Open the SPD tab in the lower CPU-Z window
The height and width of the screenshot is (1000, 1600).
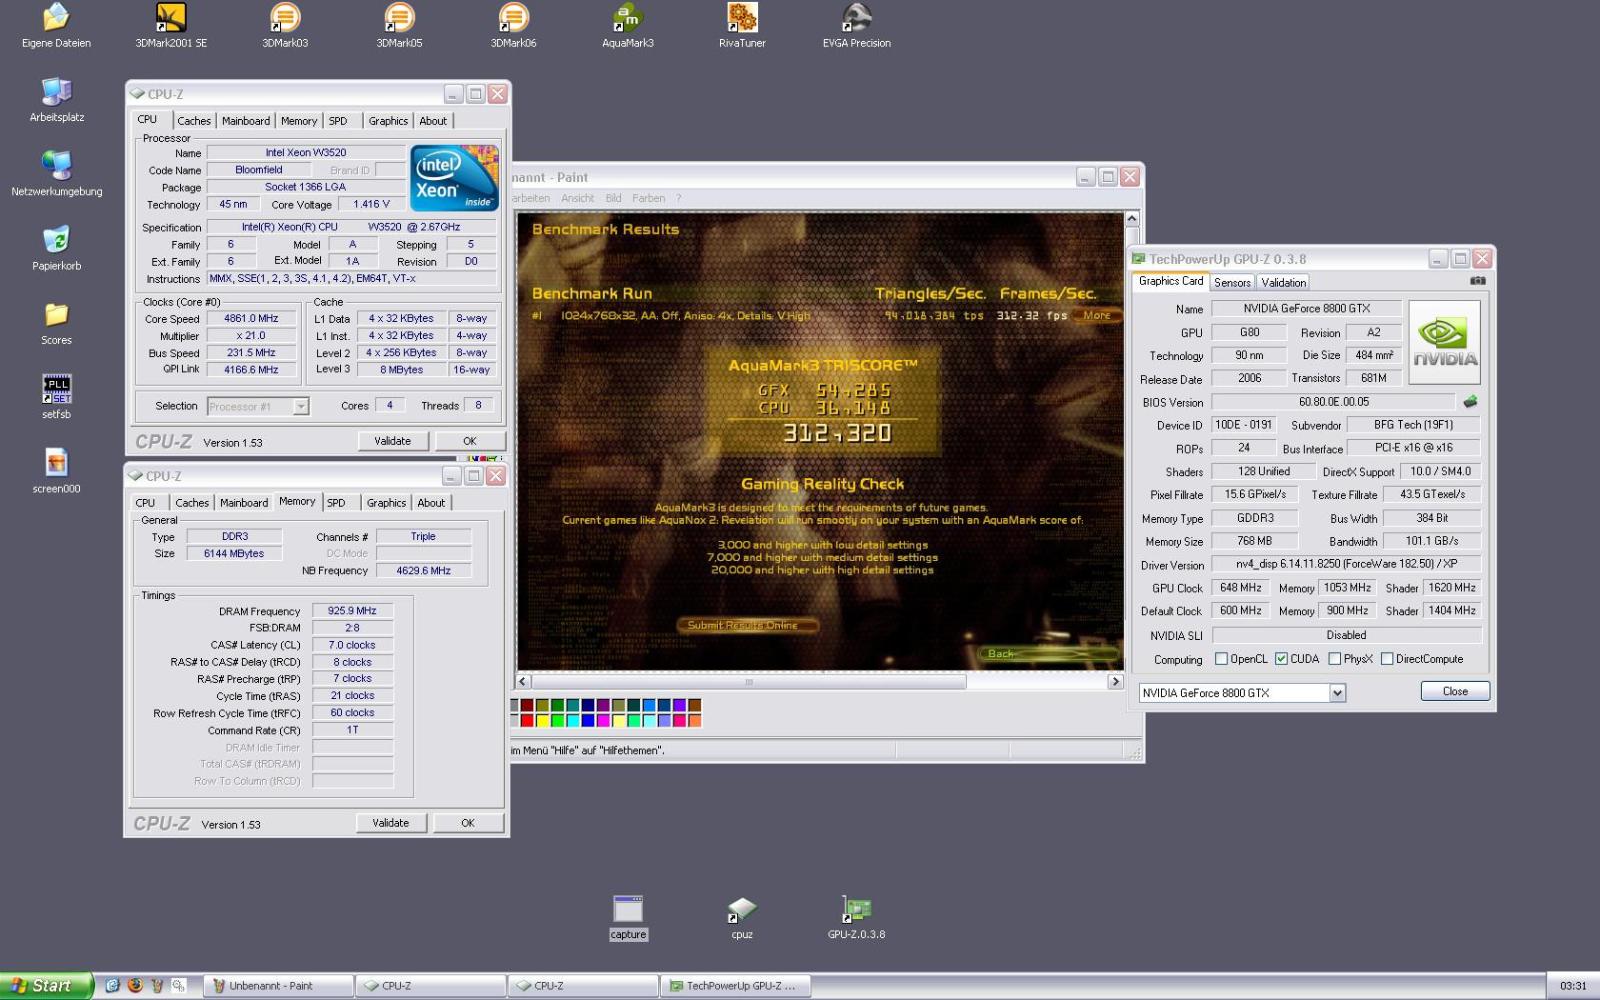tap(336, 503)
